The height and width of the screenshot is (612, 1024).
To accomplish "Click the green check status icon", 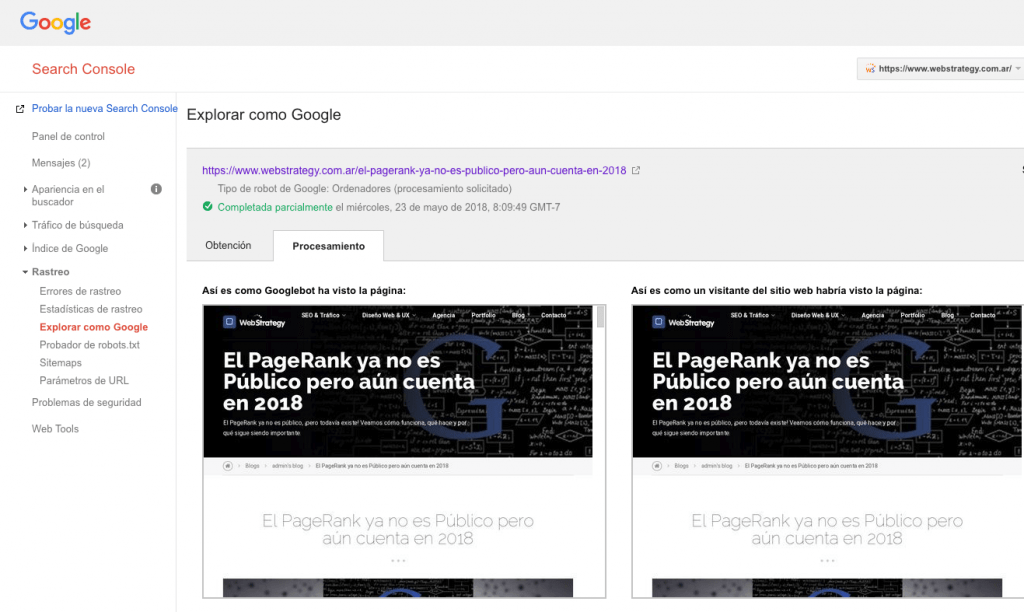I will pos(208,206).
